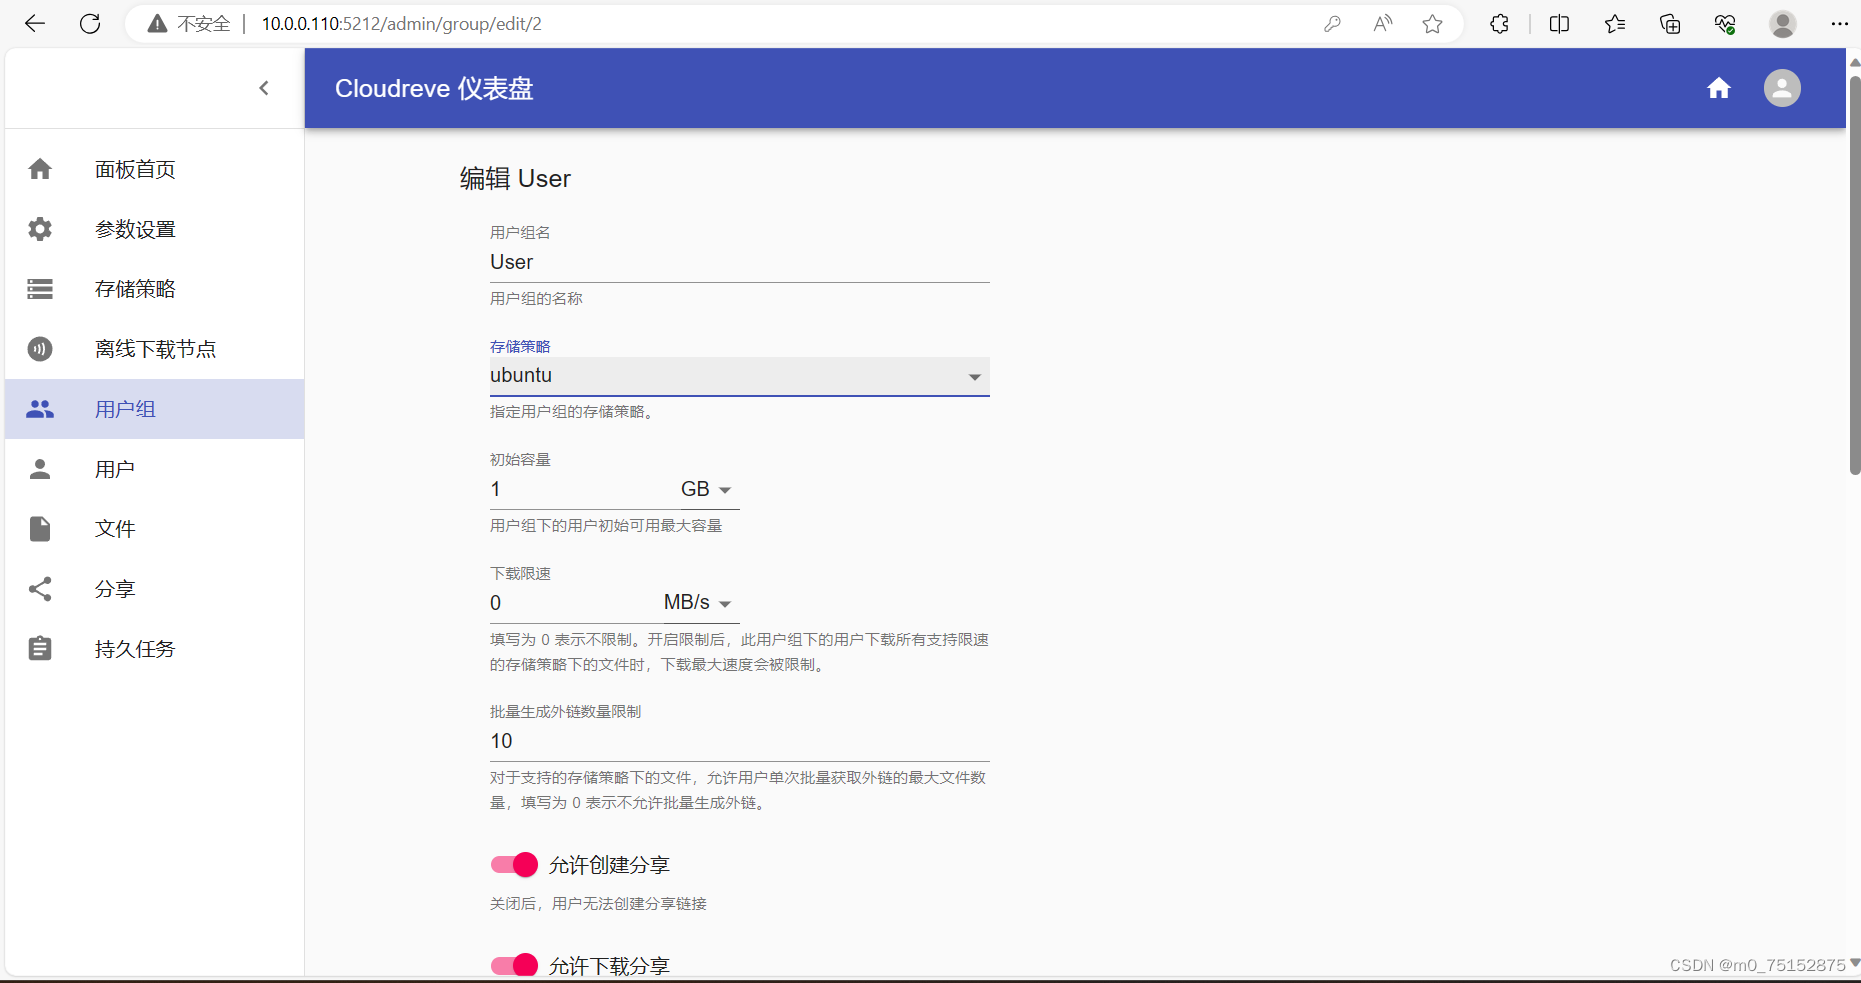Collapse the sidebar with the chevron
The image size is (1861, 983).
pyautogui.click(x=263, y=88)
